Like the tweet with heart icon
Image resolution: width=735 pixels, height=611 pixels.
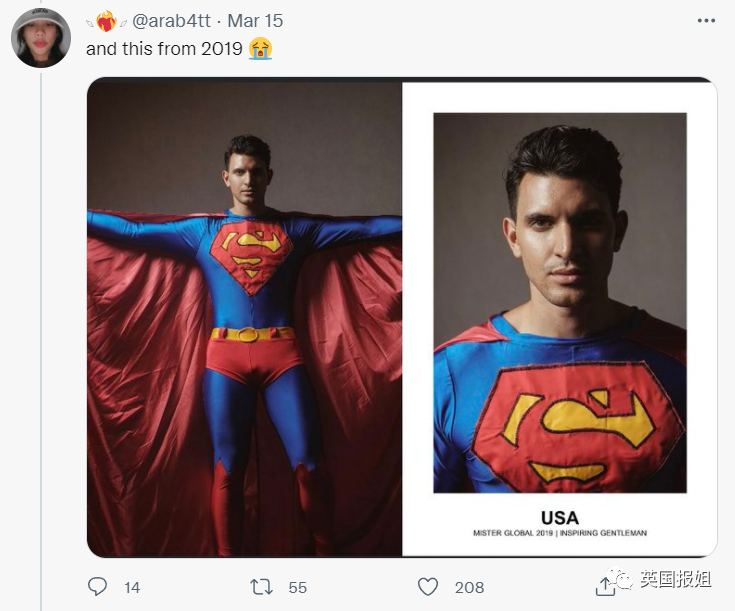coord(428,587)
